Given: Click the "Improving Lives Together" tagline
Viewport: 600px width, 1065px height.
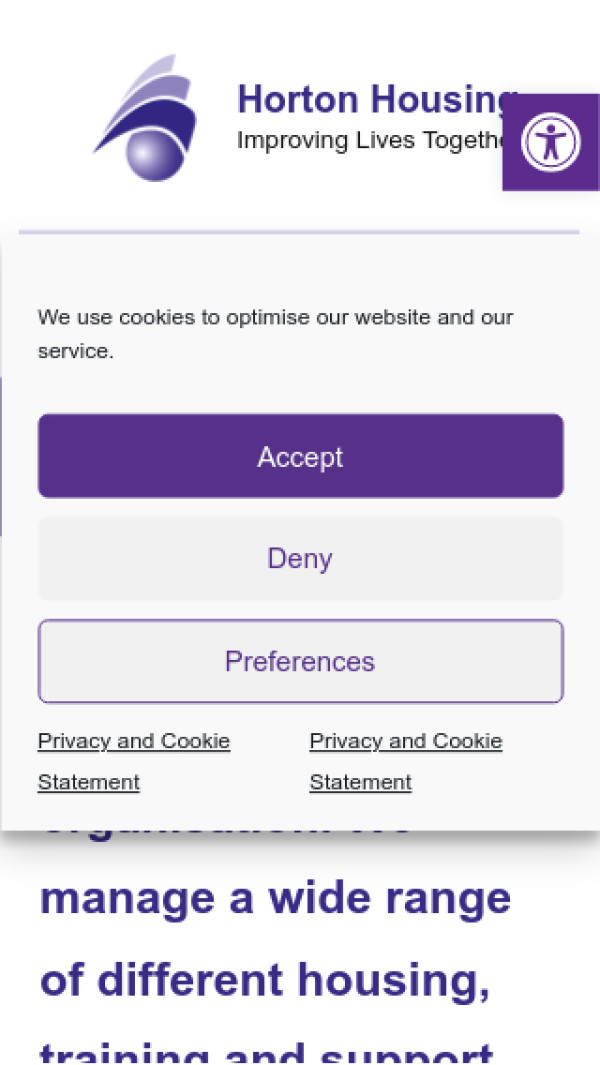Looking at the screenshot, I should (x=368, y=140).
